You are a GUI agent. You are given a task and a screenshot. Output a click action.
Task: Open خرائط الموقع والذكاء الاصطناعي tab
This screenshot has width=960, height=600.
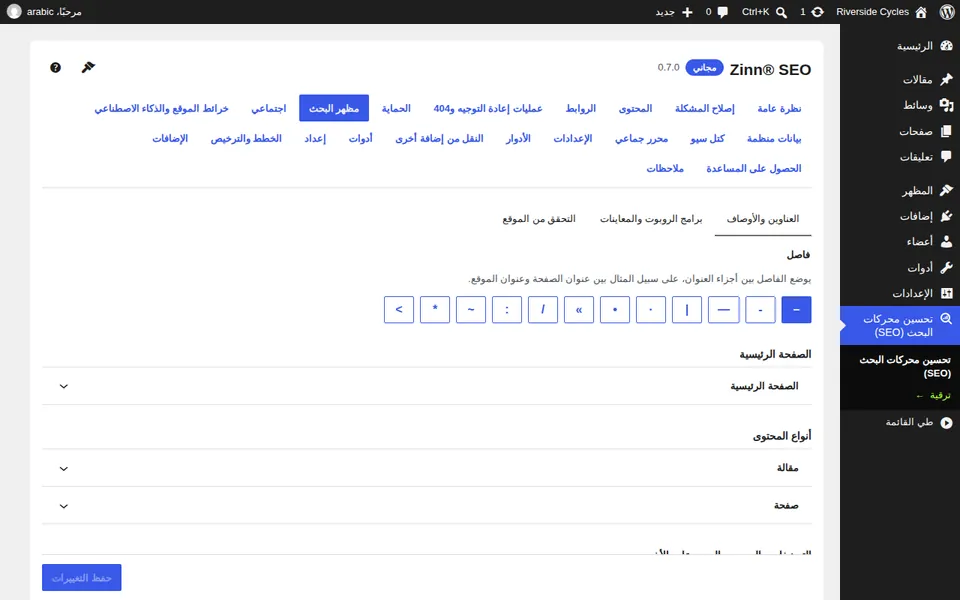pyautogui.click(x=161, y=108)
